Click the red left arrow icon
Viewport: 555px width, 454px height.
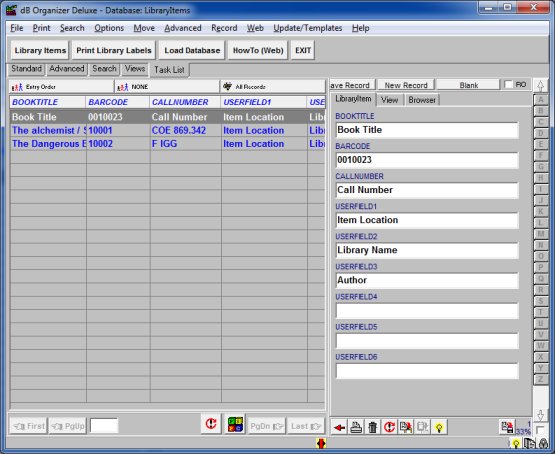(x=339, y=427)
